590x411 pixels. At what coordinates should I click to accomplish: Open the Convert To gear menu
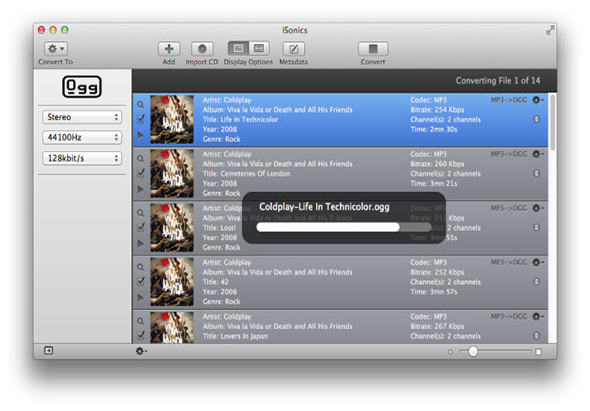coord(56,49)
